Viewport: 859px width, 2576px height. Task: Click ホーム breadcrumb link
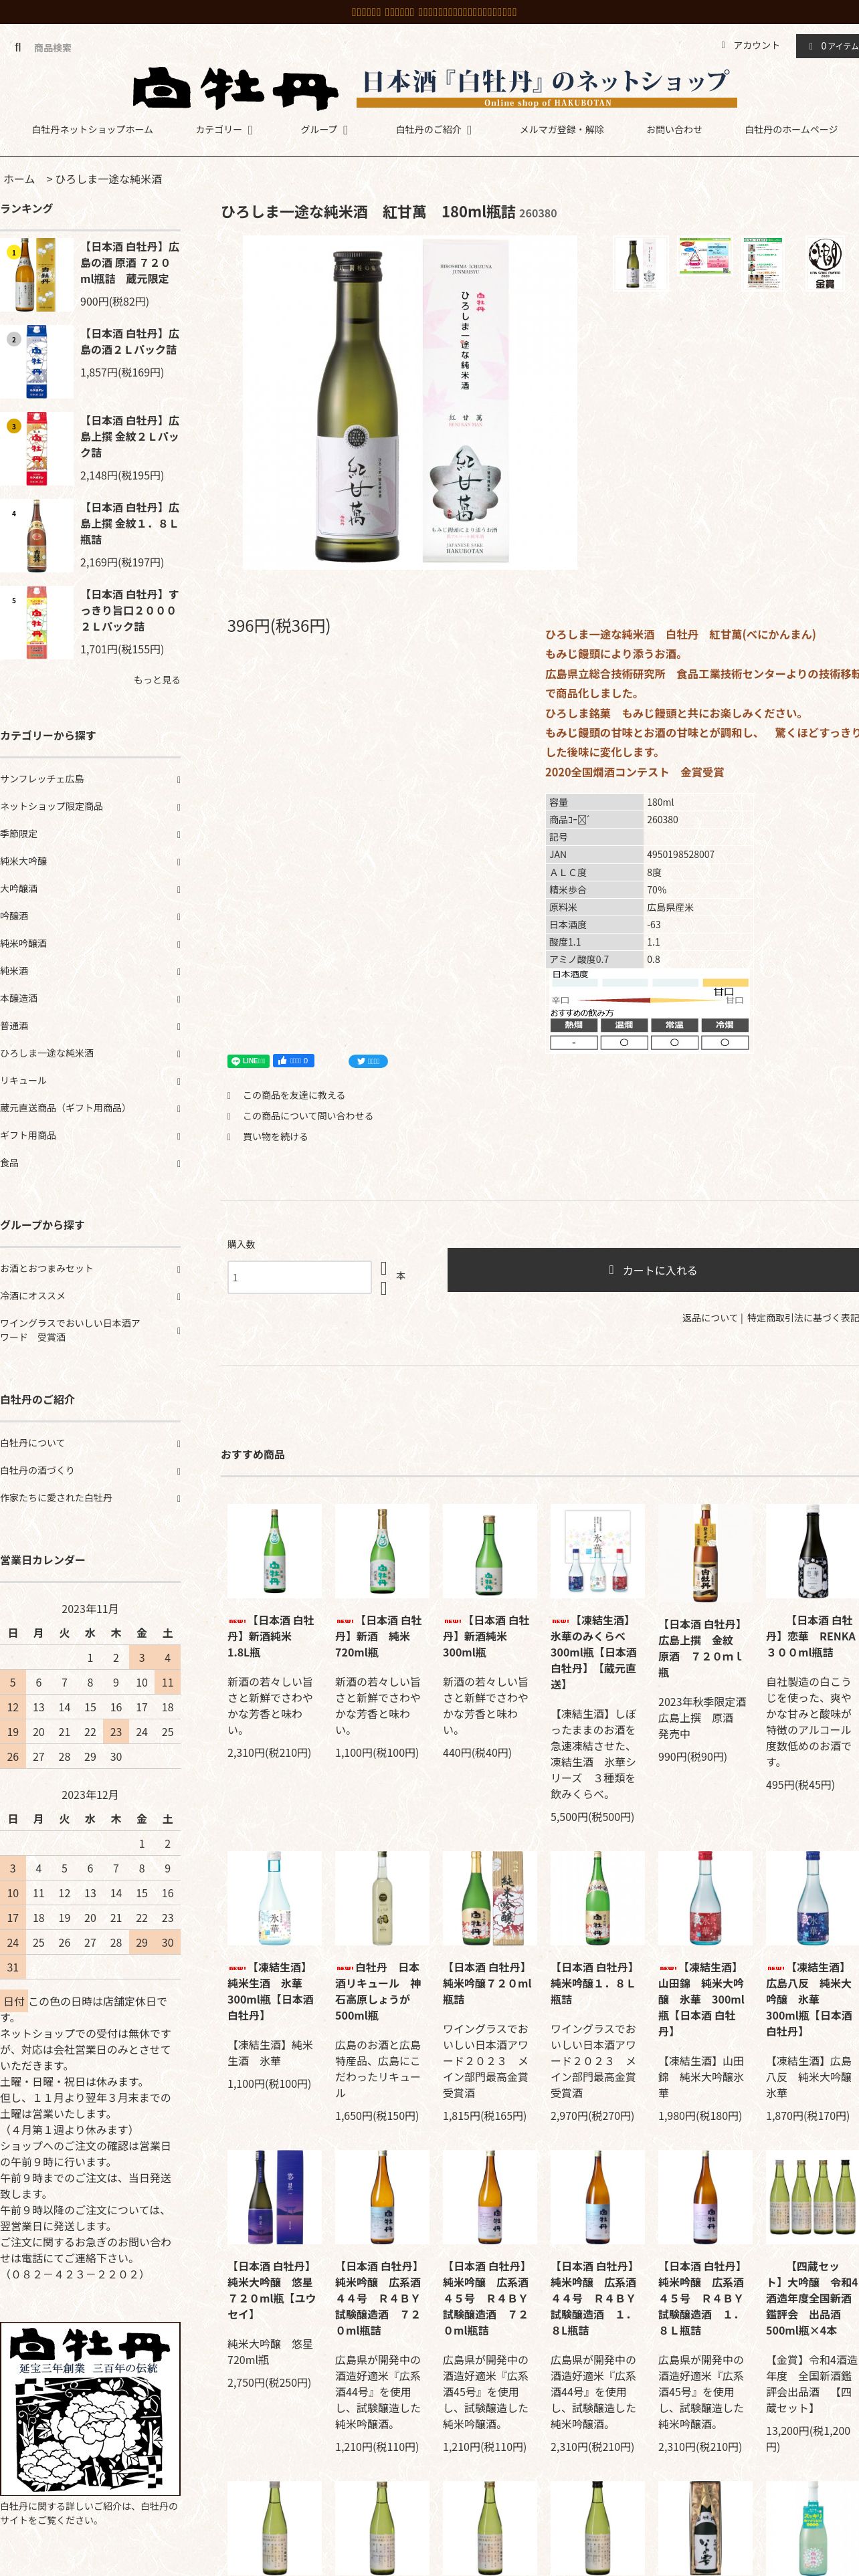(x=19, y=179)
